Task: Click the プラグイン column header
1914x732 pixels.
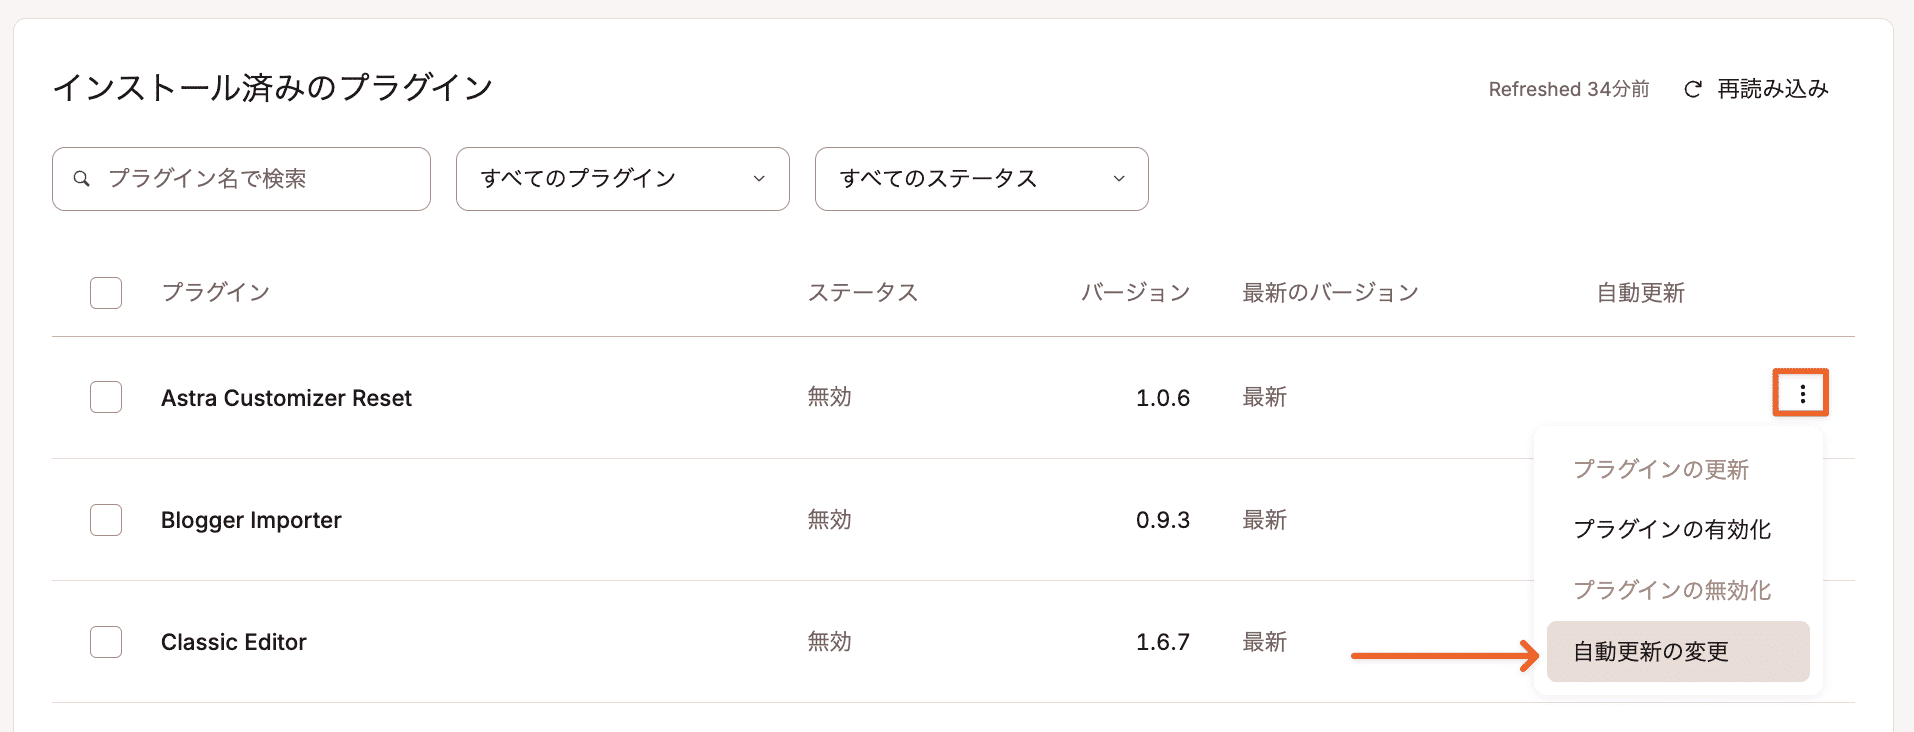Action: (216, 292)
